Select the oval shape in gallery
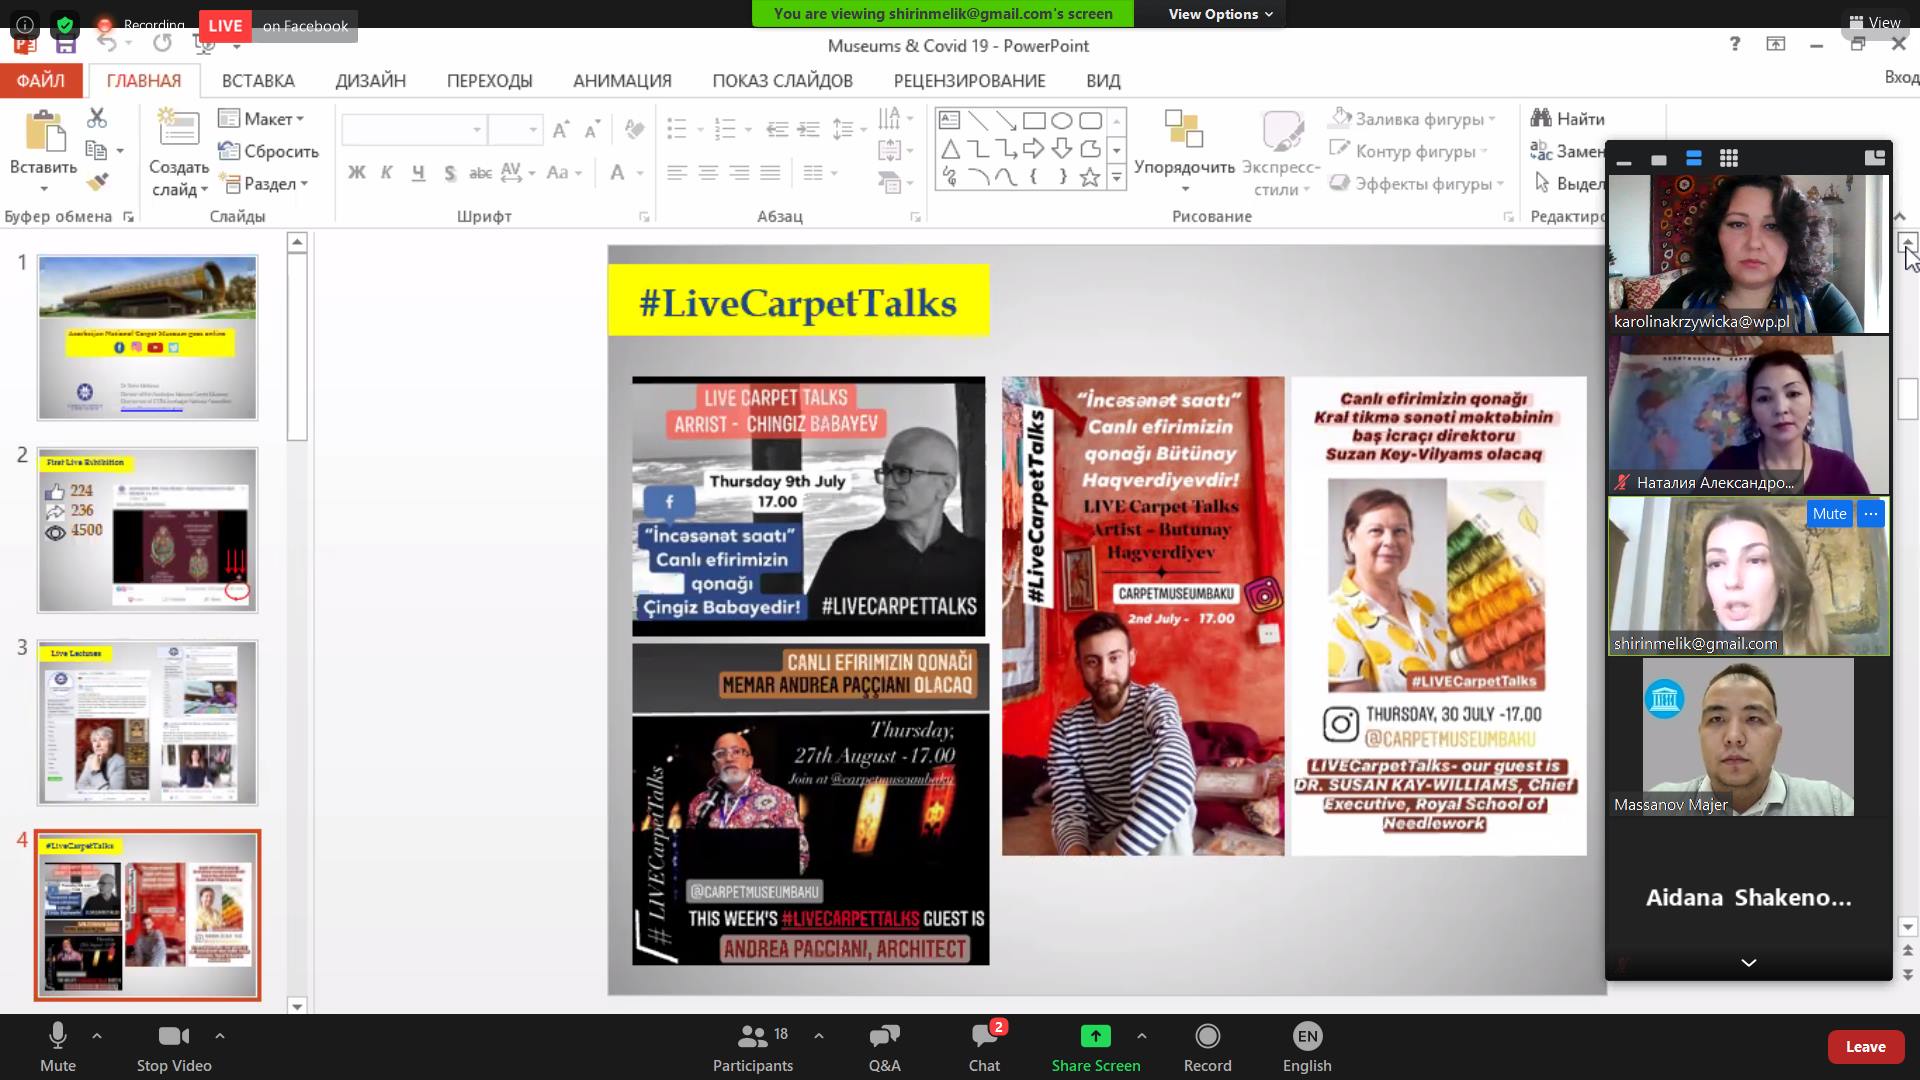 click(x=1062, y=121)
